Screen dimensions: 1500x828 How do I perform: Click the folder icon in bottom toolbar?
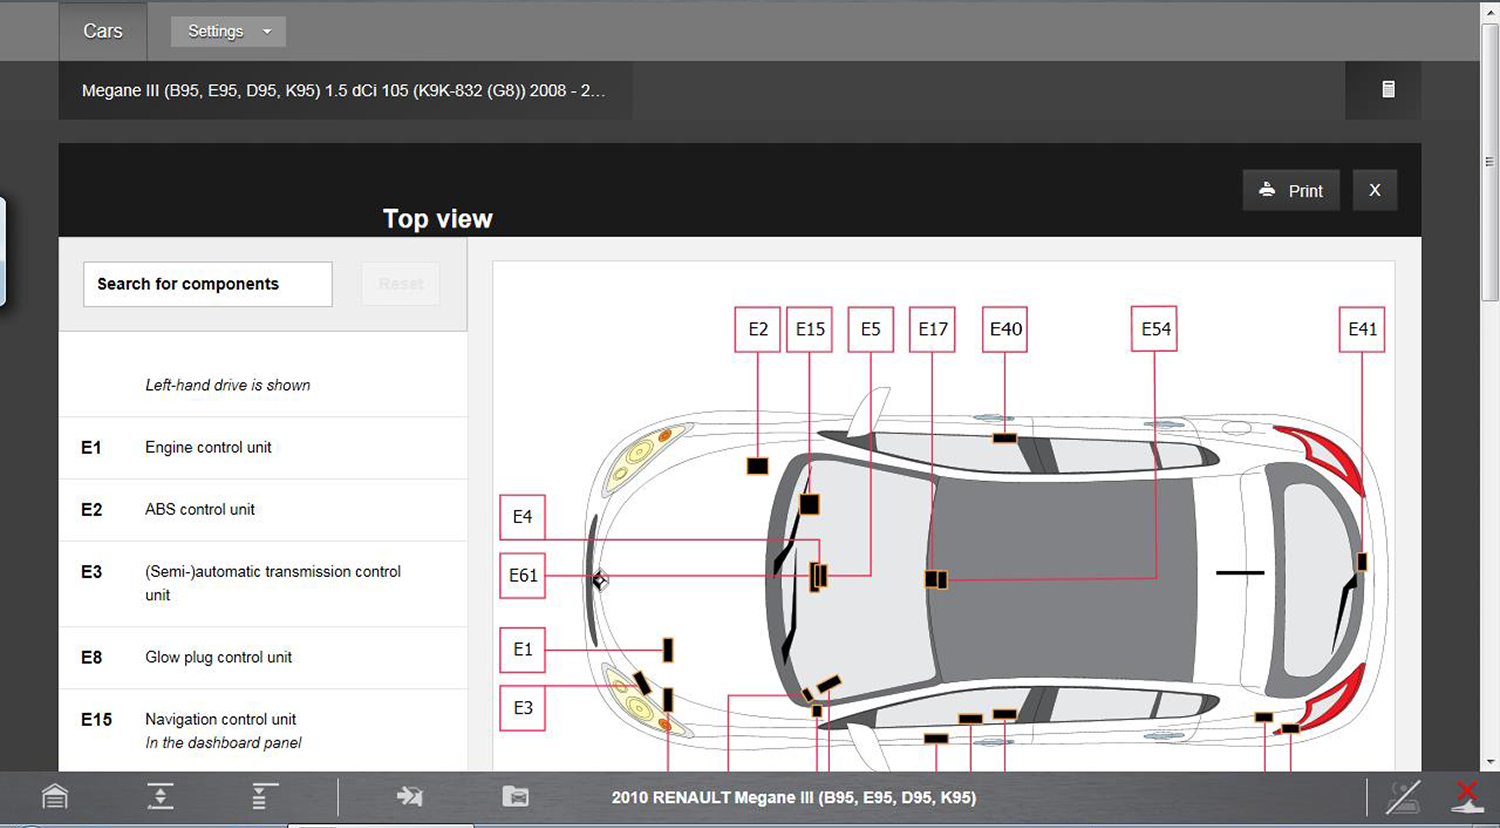point(515,797)
